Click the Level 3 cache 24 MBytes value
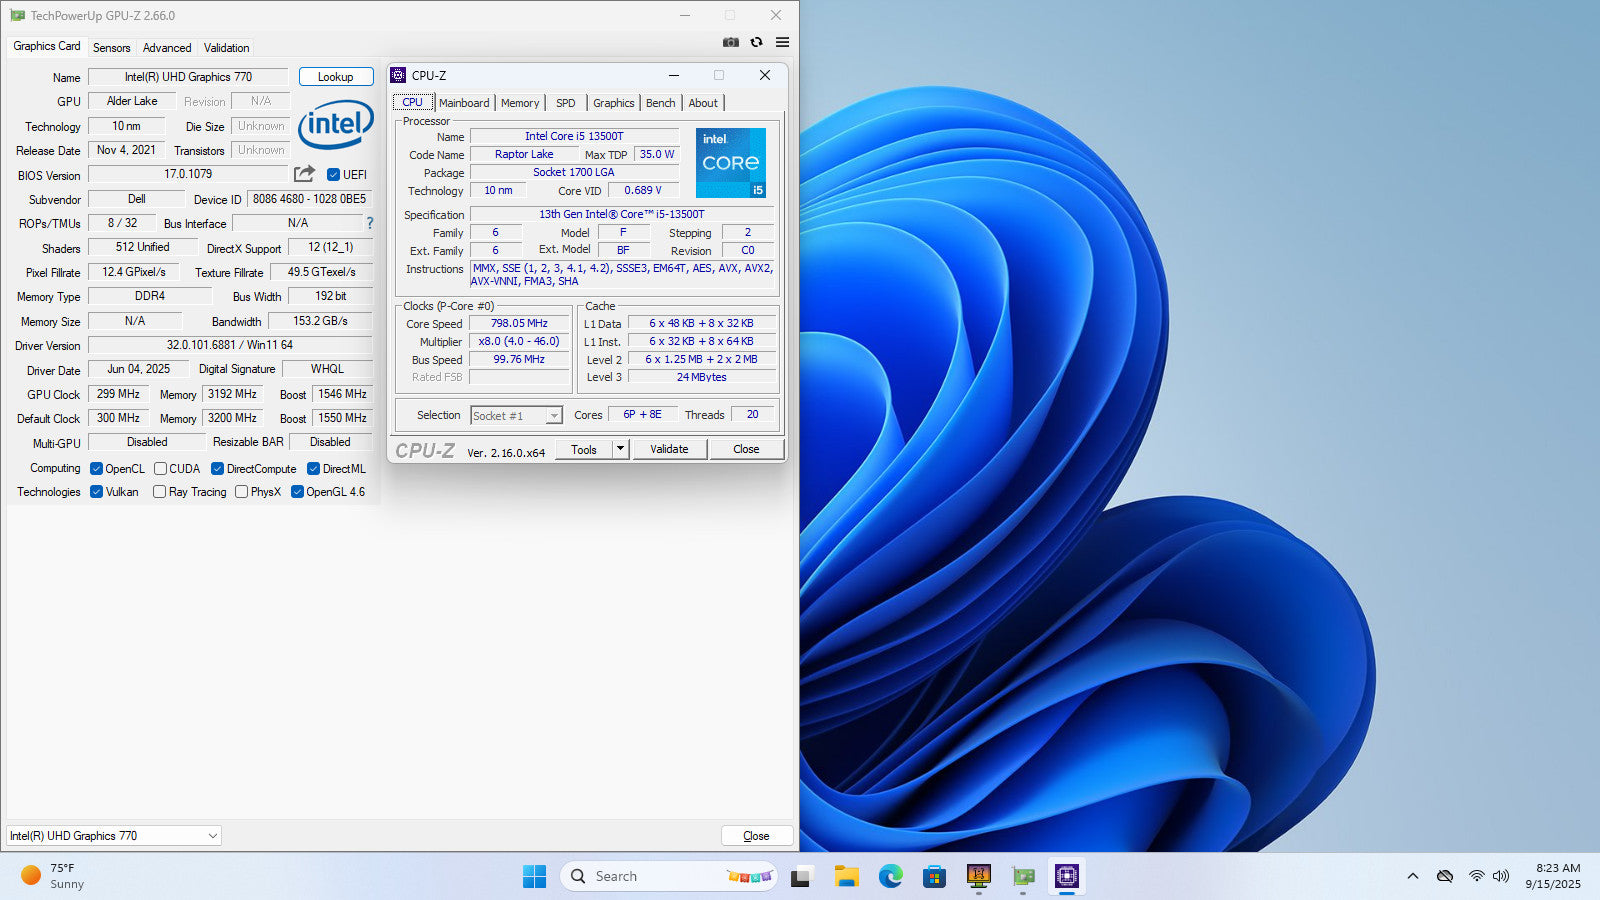 pos(702,377)
